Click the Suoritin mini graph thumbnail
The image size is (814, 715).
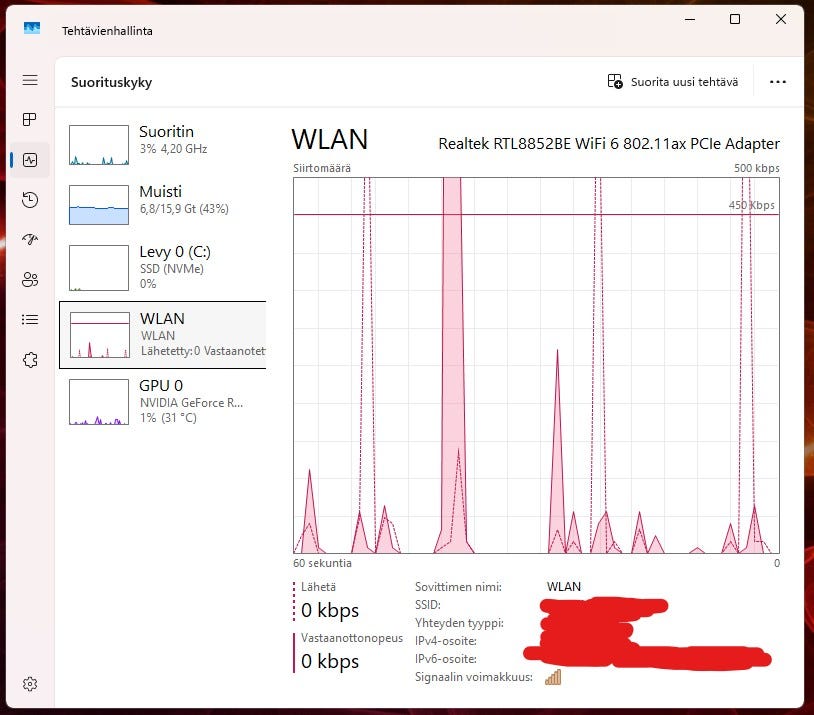[x=99, y=145]
